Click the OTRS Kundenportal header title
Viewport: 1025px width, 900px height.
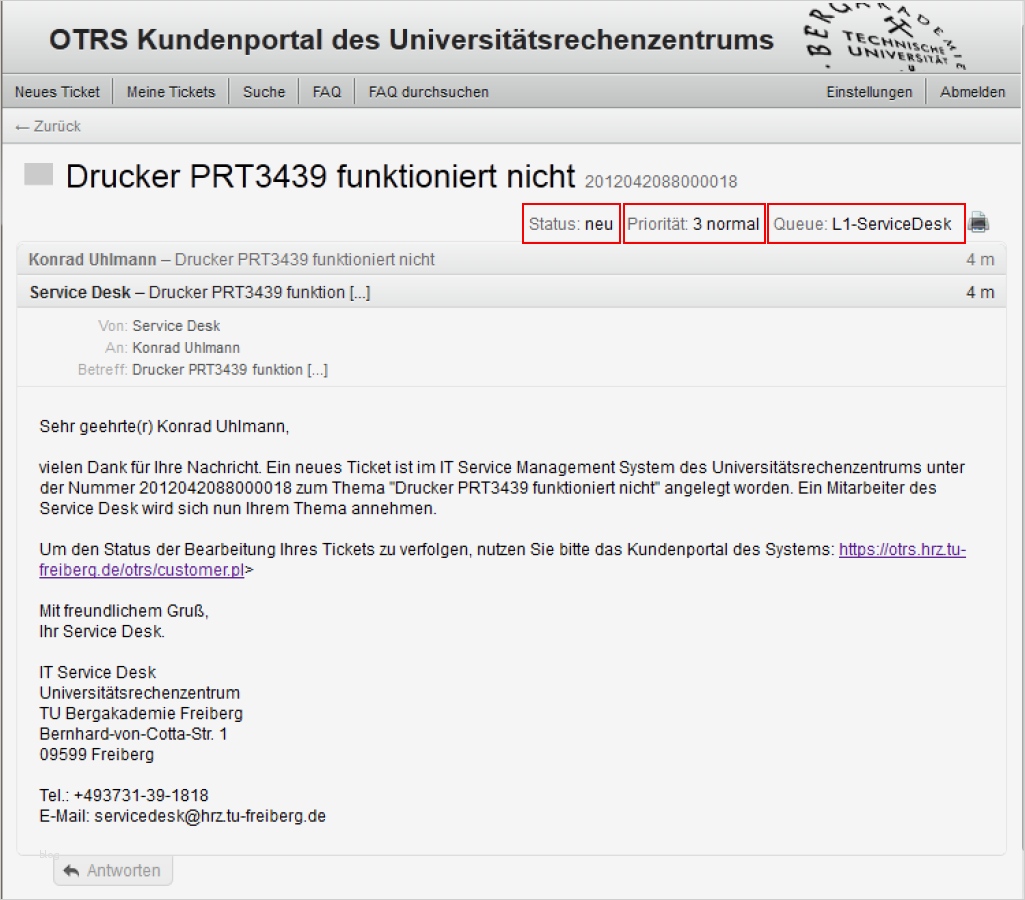point(412,40)
